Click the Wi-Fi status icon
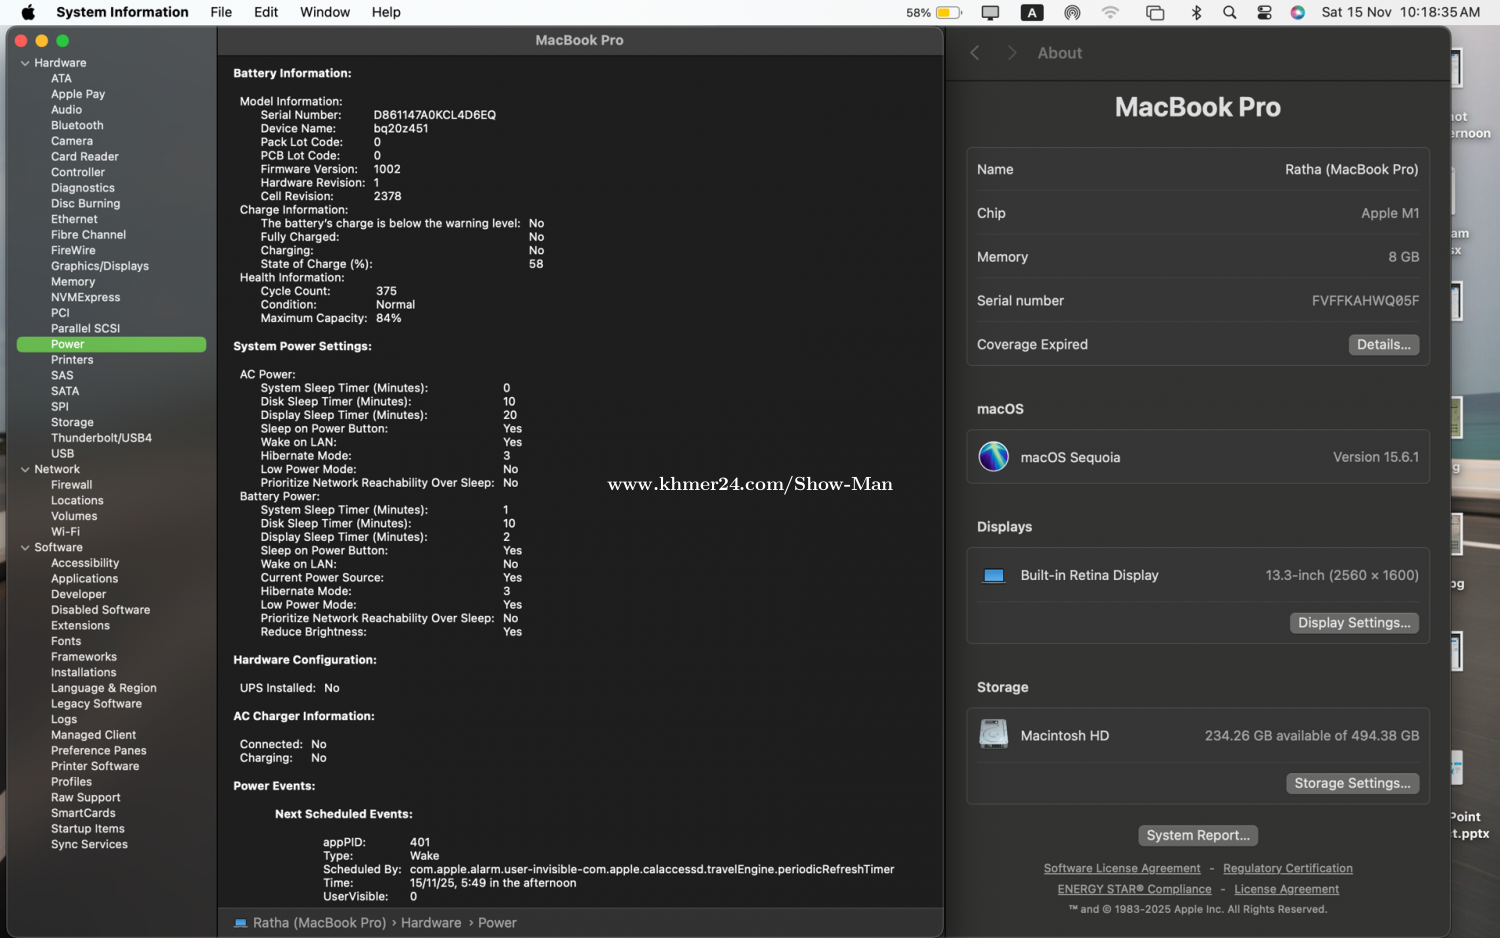 coord(1110,13)
